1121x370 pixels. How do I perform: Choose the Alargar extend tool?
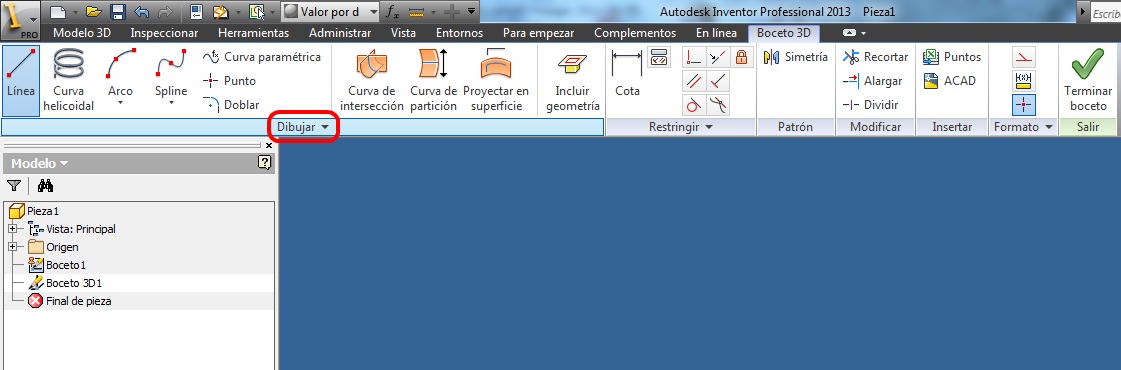coord(872,81)
